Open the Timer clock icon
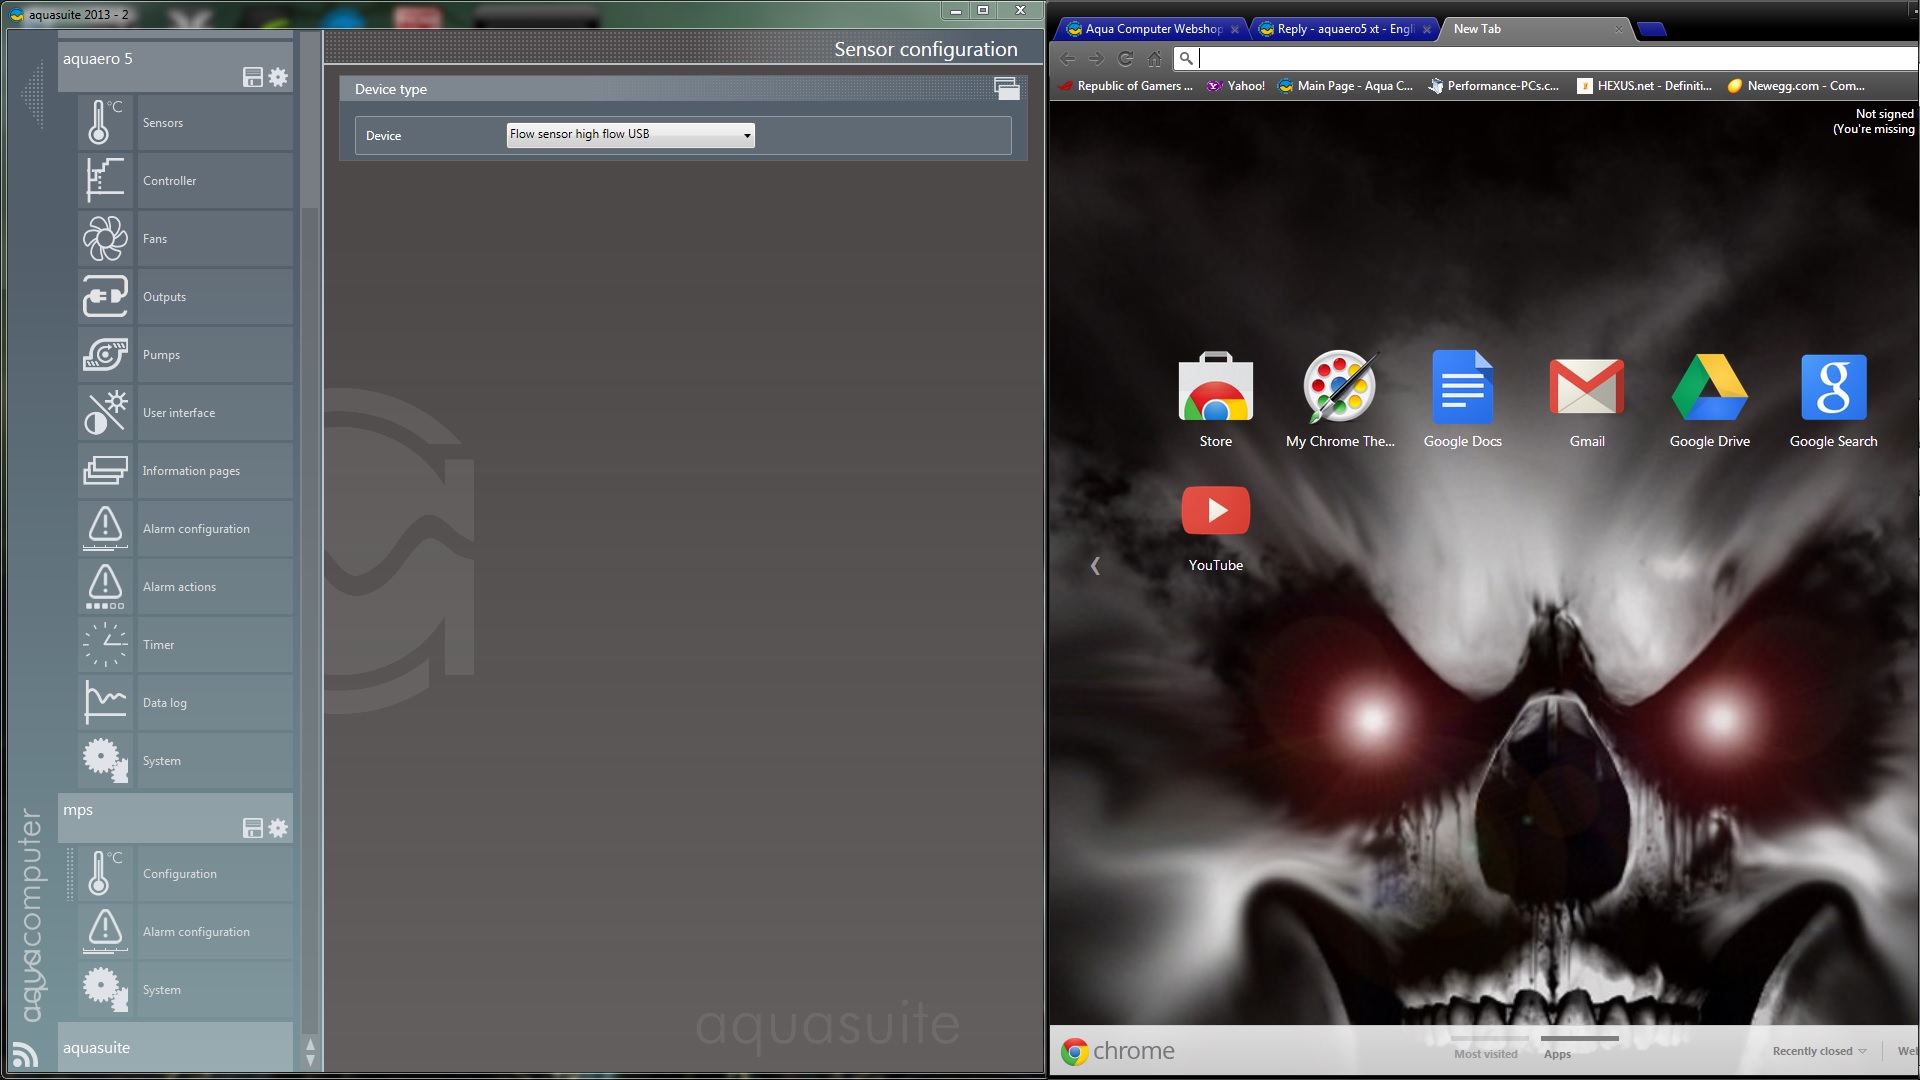 (105, 645)
